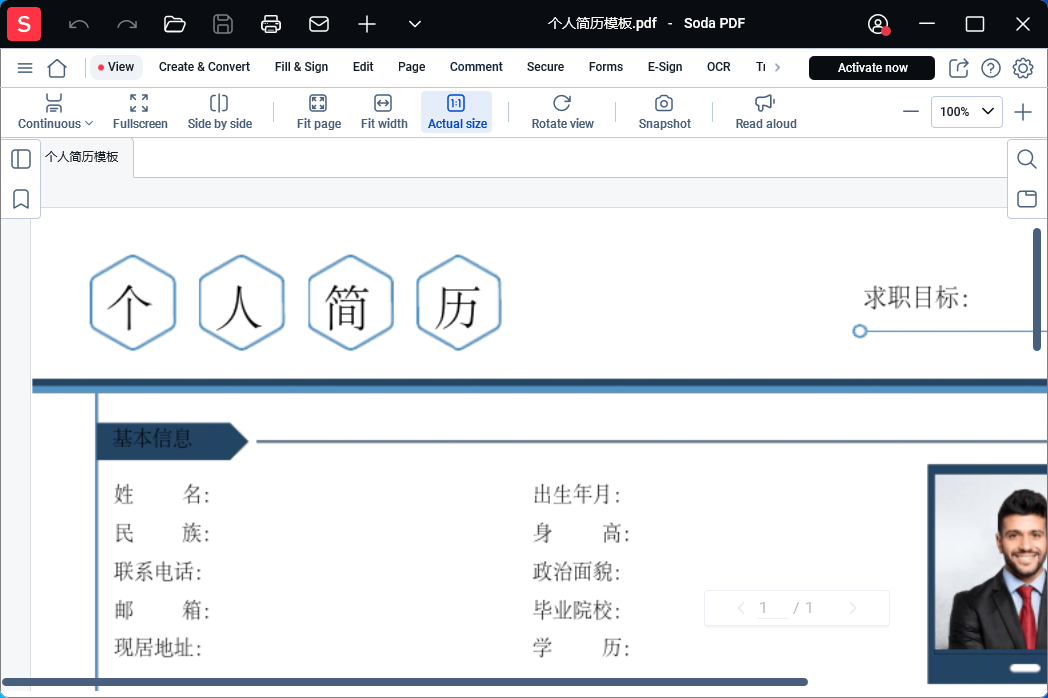Switch to the Page tab

411,67
